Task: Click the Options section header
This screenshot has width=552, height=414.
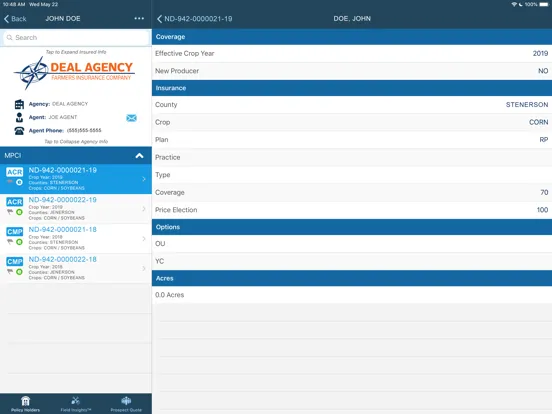Action: coord(352,227)
